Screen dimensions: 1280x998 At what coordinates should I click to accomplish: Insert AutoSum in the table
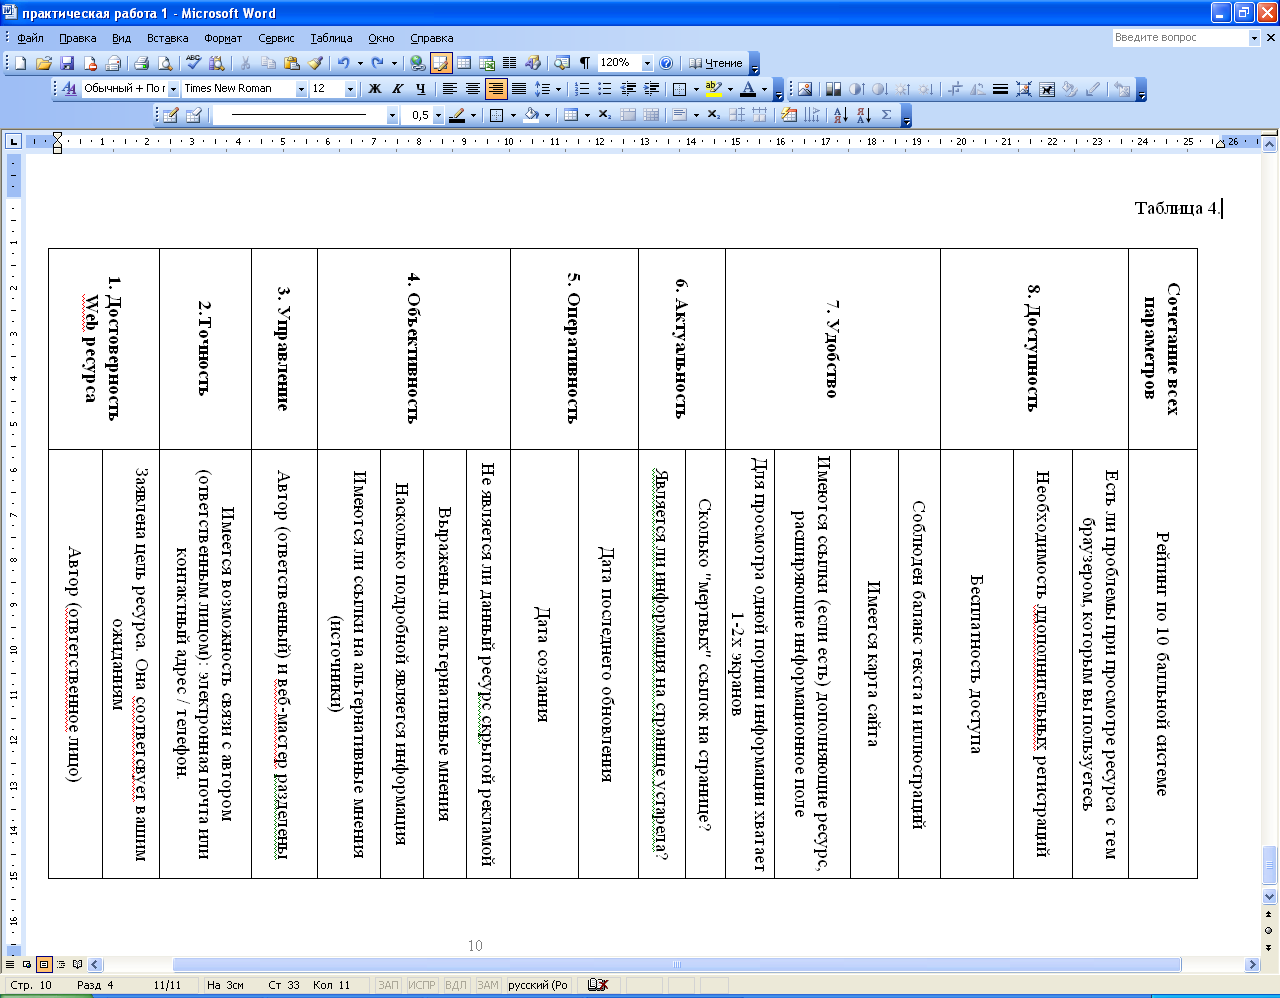tap(887, 115)
